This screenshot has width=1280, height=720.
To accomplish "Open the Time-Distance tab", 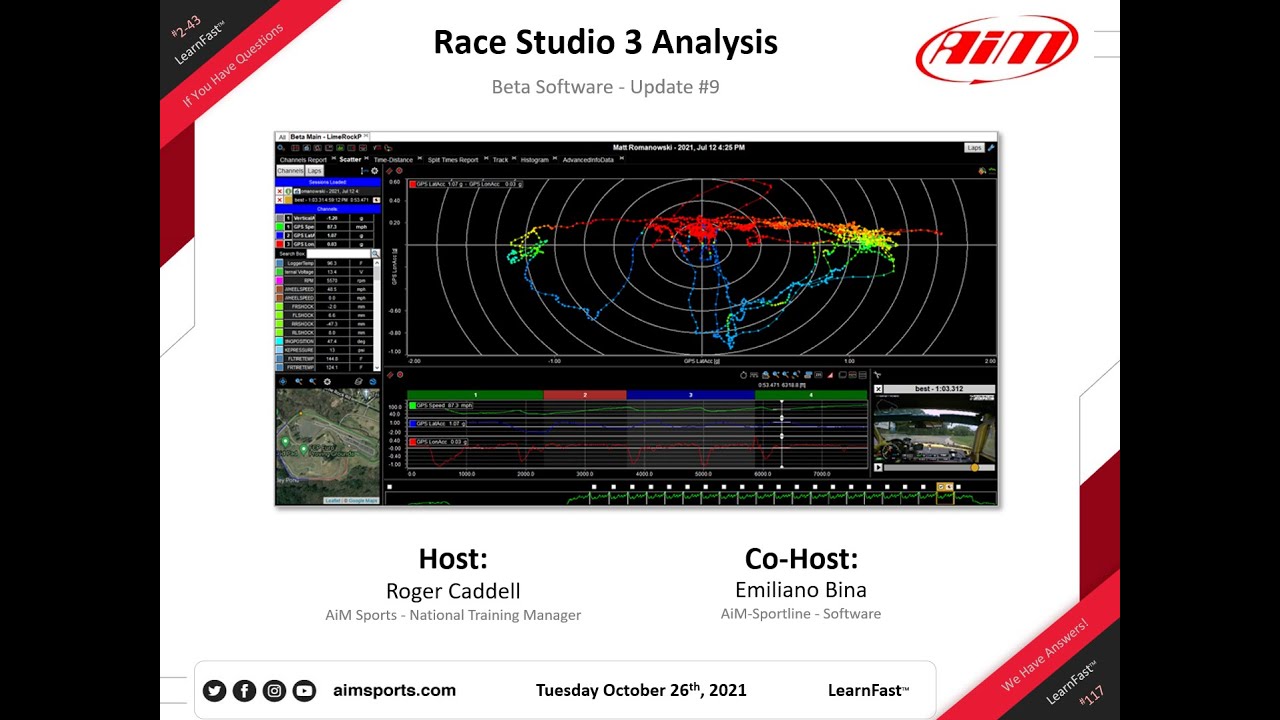I will tap(393, 160).
